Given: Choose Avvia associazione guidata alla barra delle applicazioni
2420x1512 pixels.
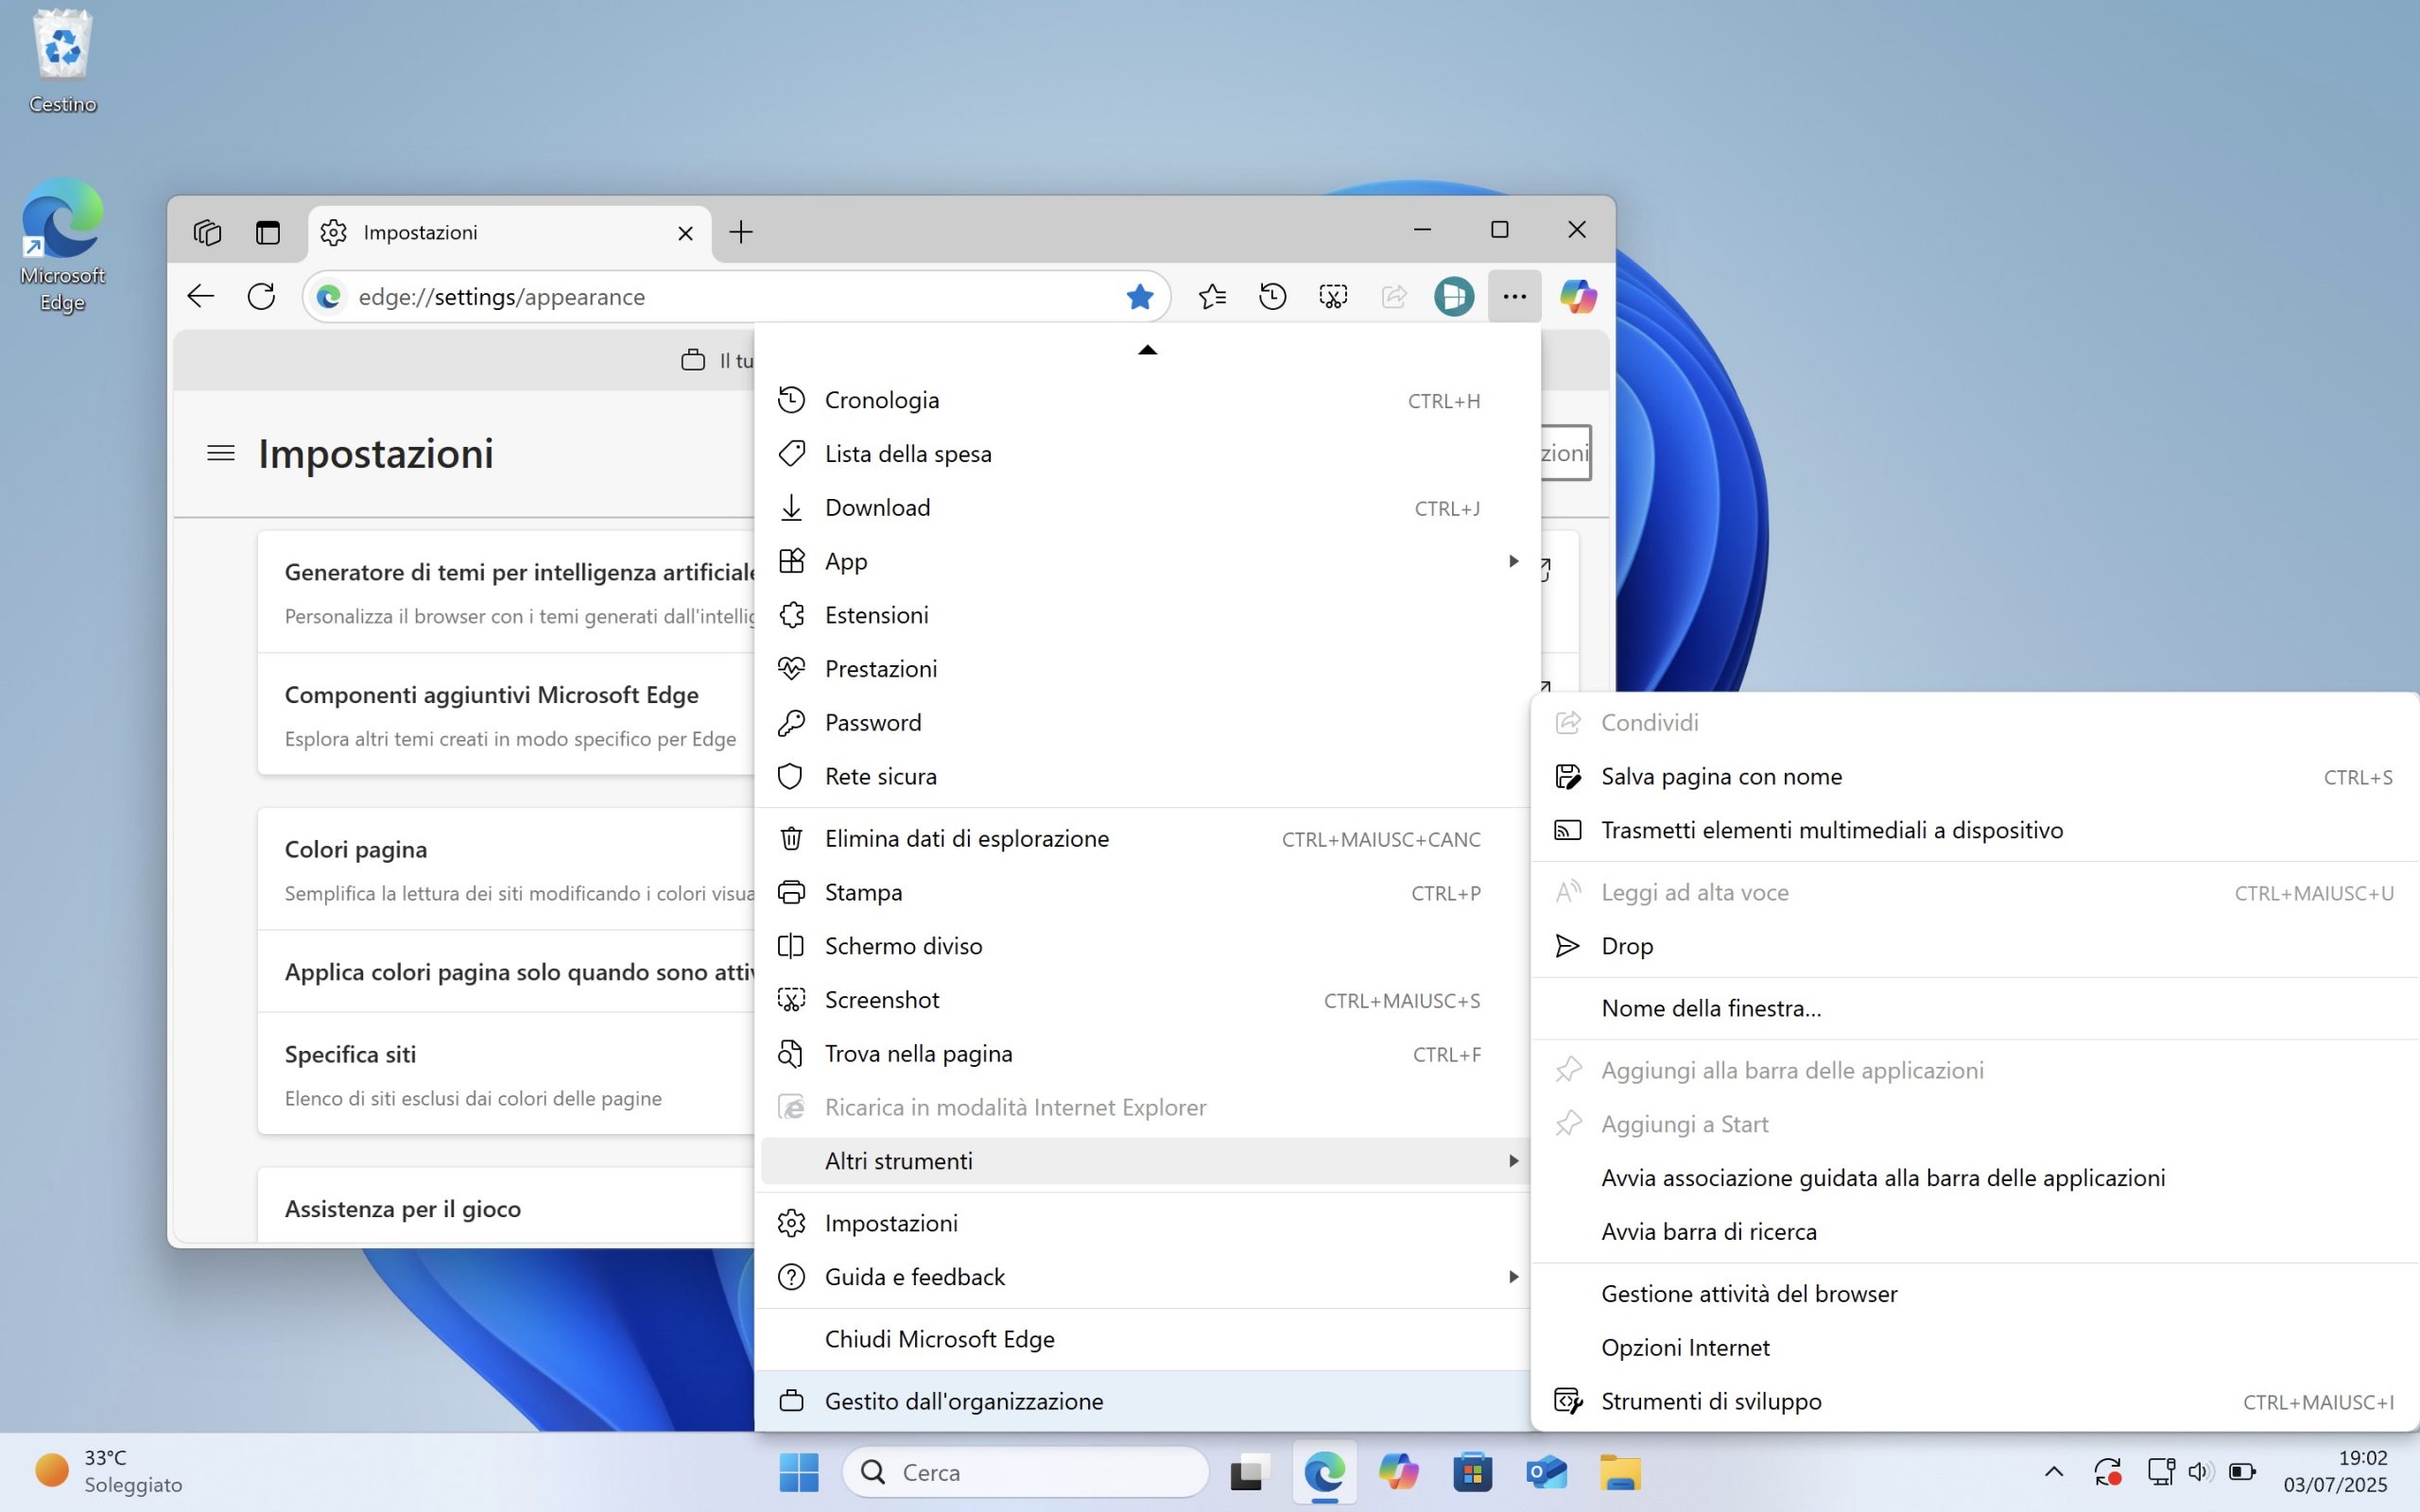Looking at the screenshot, I should click(1974, 1178).
